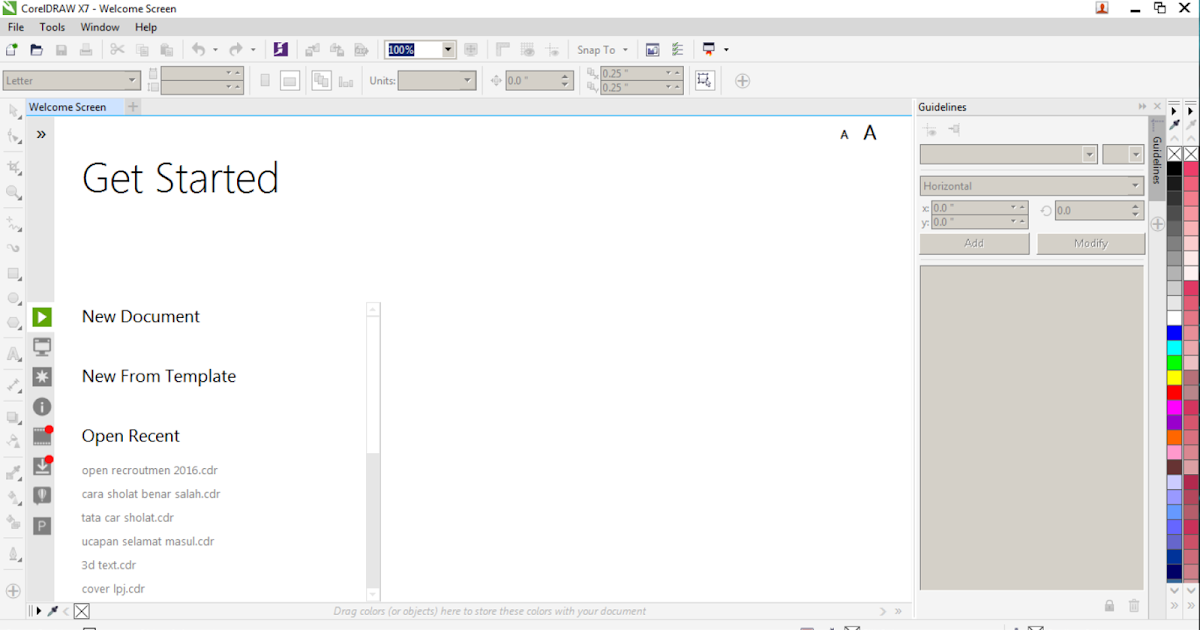Click the purple Corel search content icon
Image resolution: width=1200 pixels, height=630 pixels.
point(281,49)
